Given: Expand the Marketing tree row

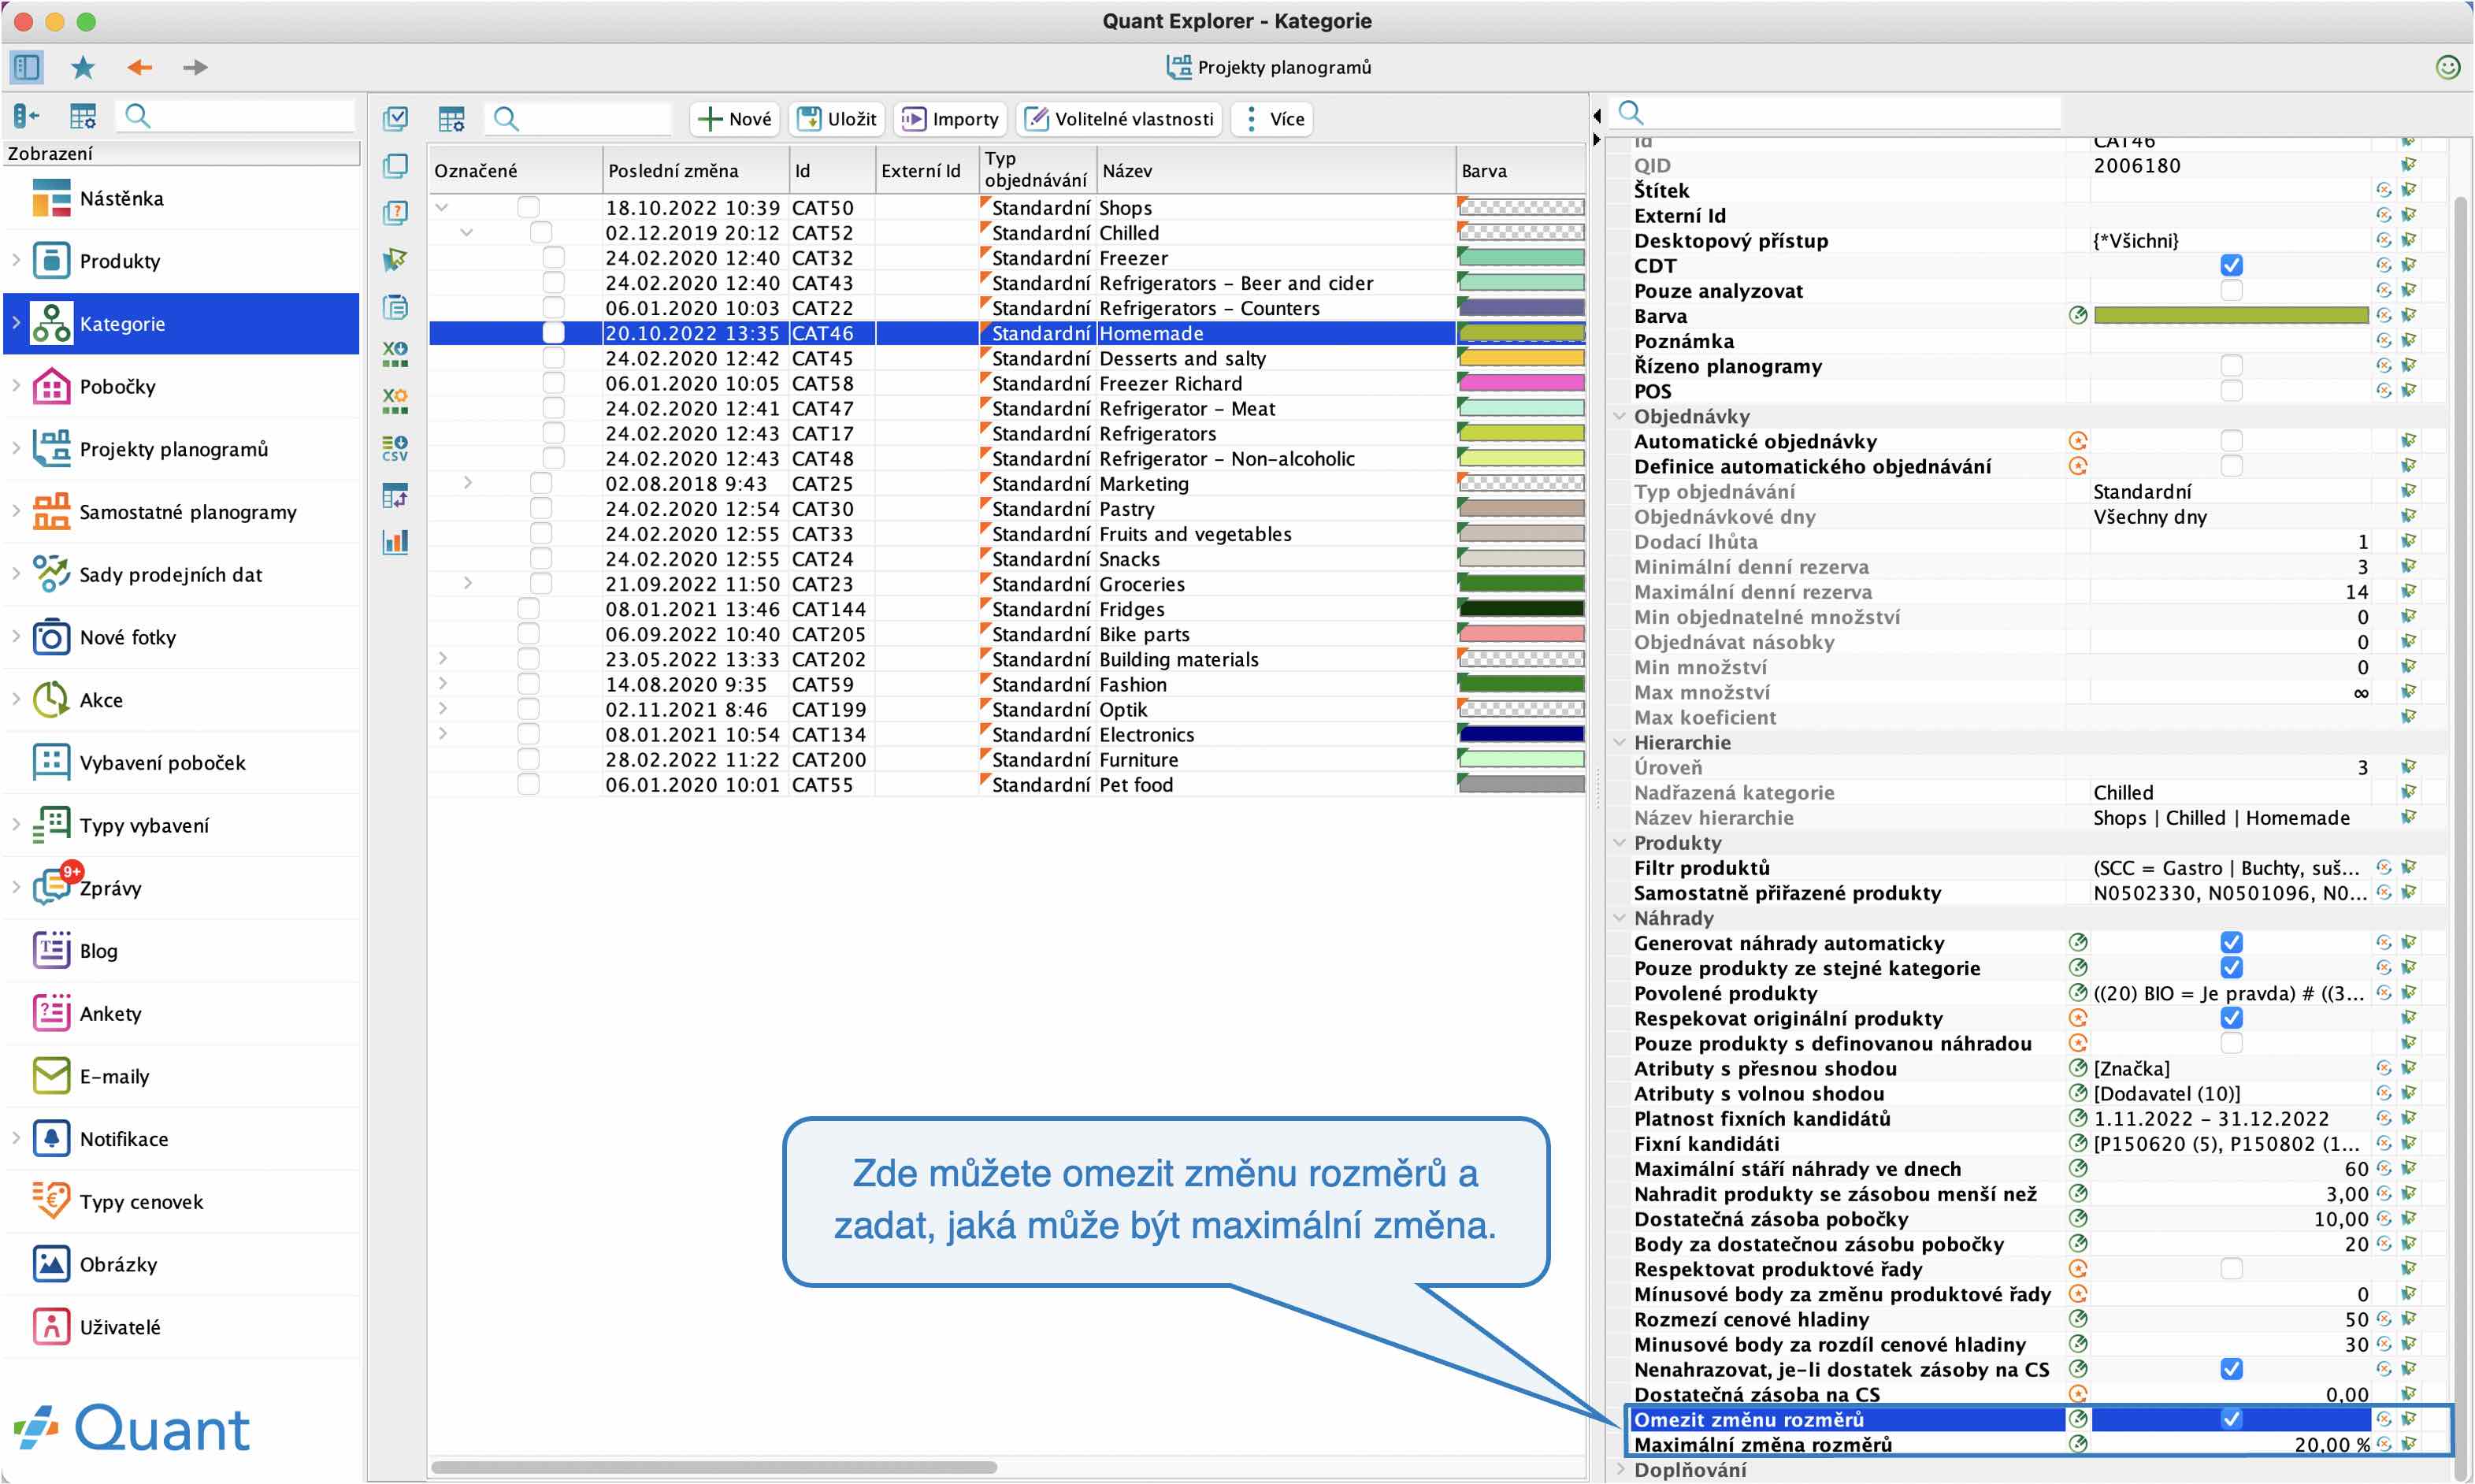Looking at the screenshot, I should click(x=467, y=483).
